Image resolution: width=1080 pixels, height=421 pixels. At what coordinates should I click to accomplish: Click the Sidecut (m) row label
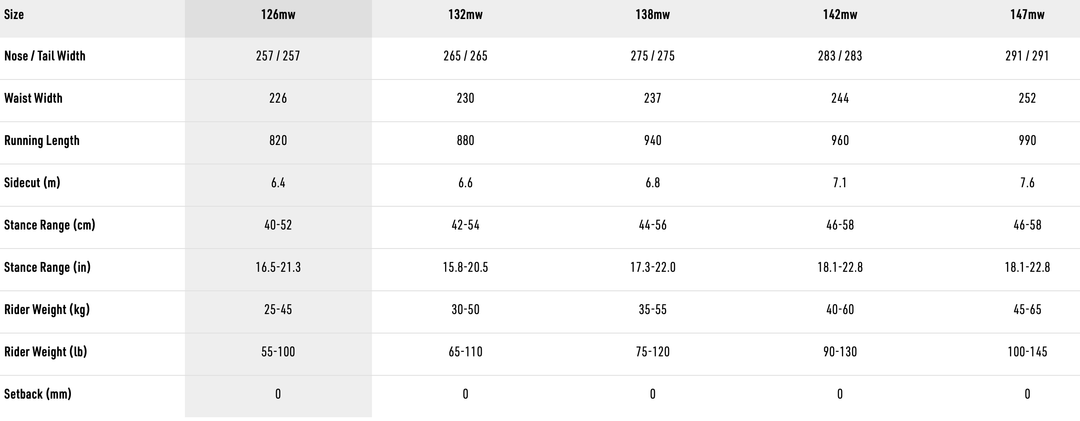[x=35, y=183]
